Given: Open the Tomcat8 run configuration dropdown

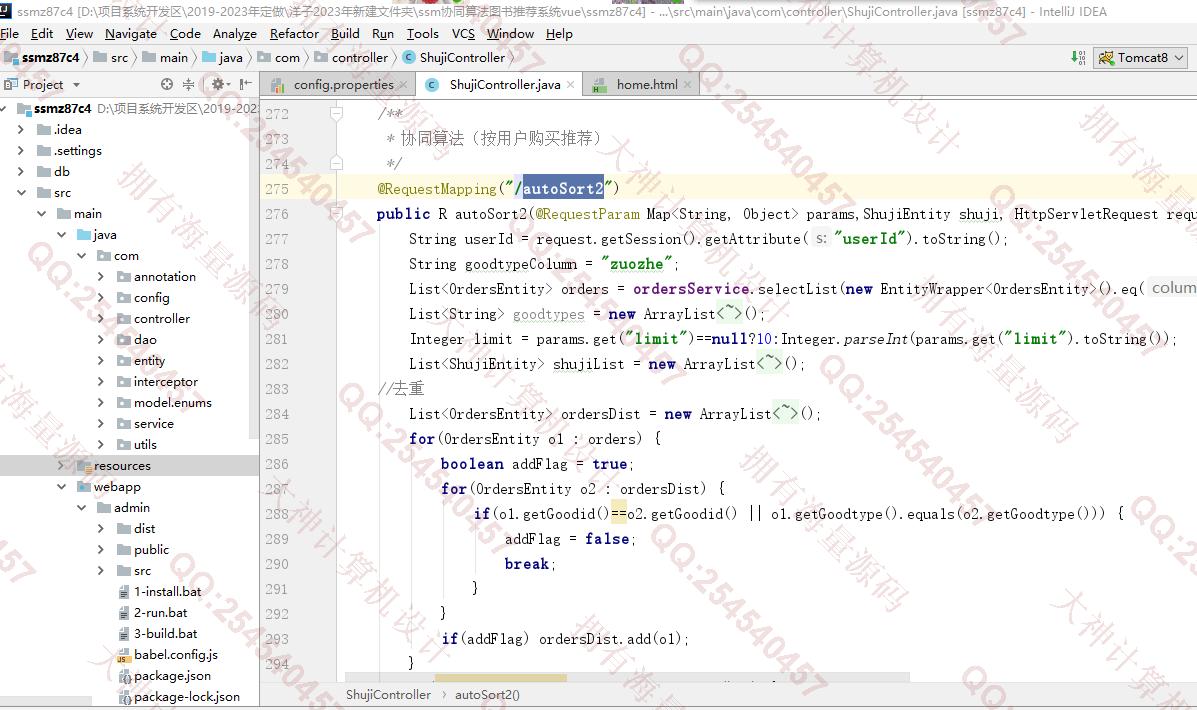Looking at the screenshot, I should (x=1141, y=57).
